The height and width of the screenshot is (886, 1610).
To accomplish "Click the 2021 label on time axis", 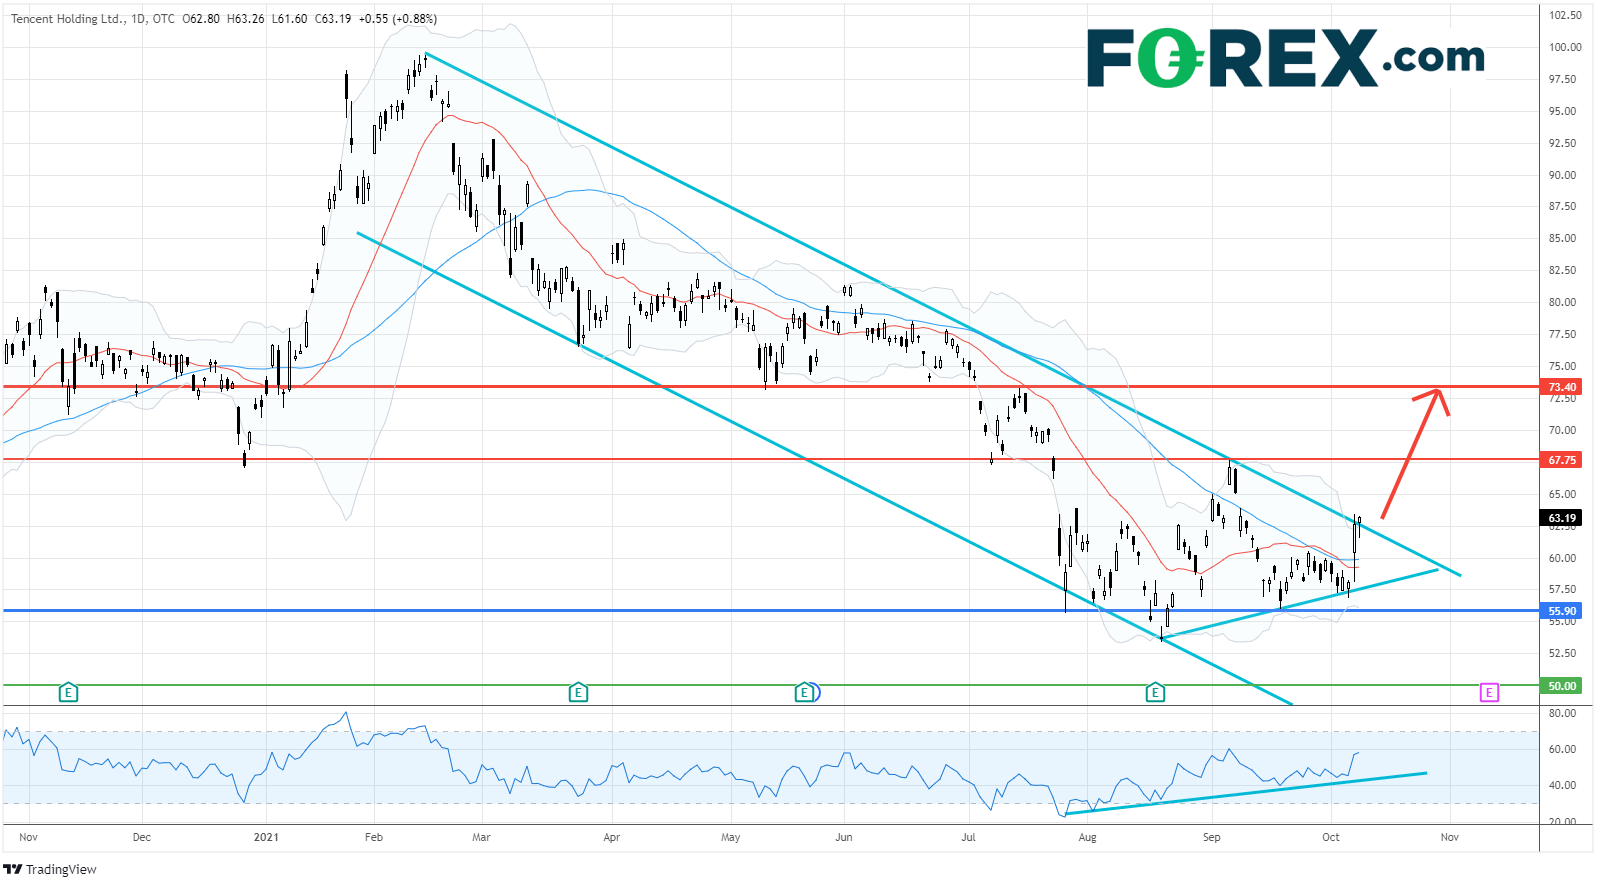I will tap(266, 837).
